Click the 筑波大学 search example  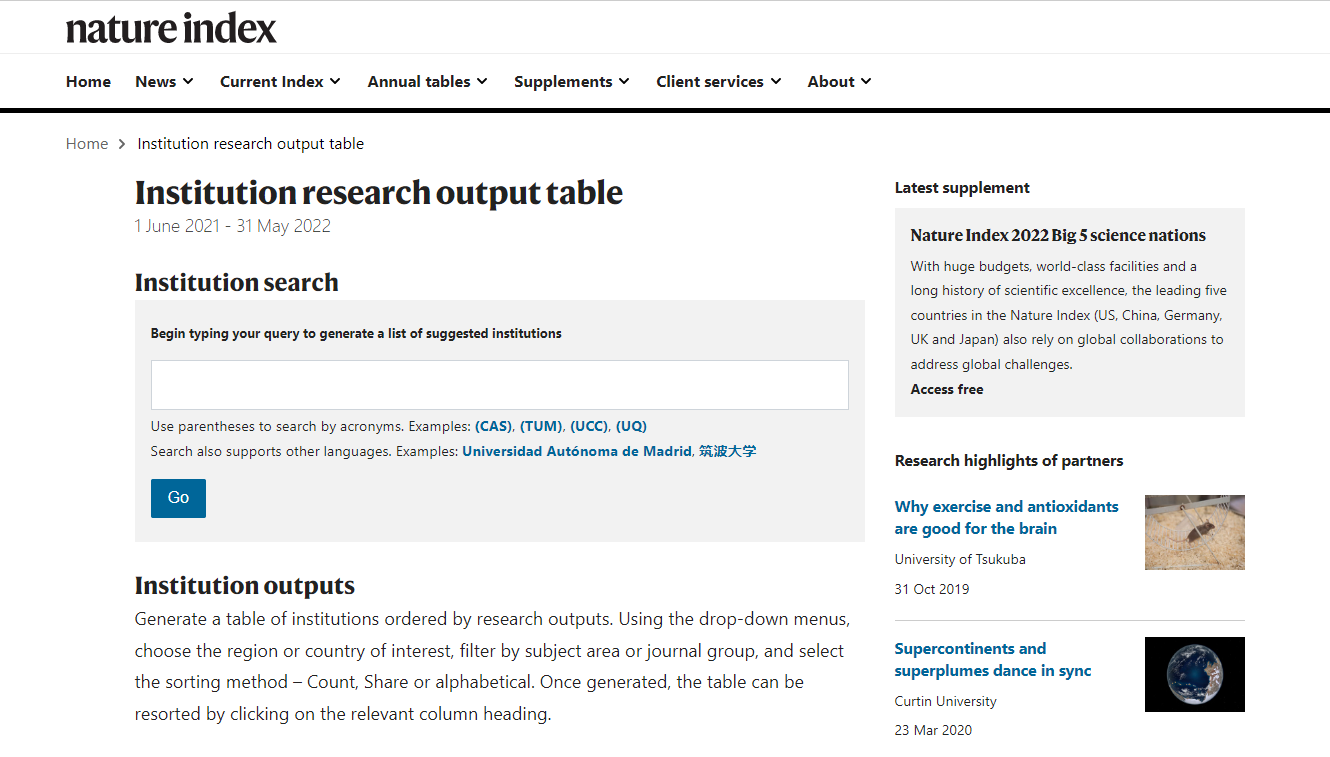727,452
